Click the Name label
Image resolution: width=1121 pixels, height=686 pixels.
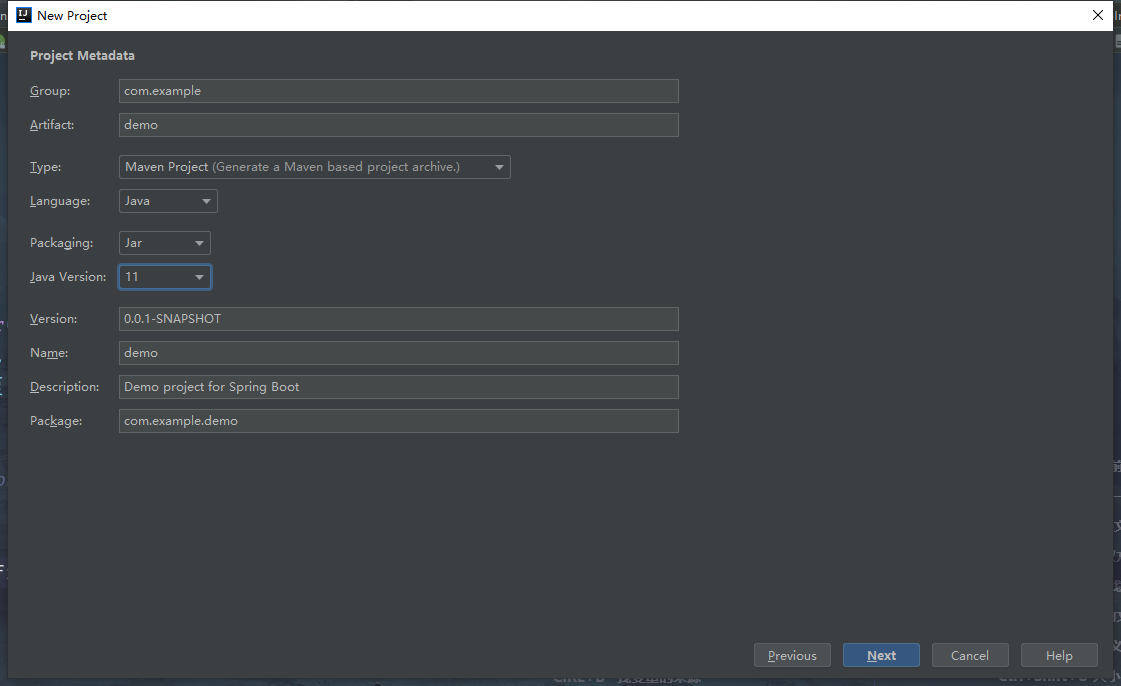(49, 353)
